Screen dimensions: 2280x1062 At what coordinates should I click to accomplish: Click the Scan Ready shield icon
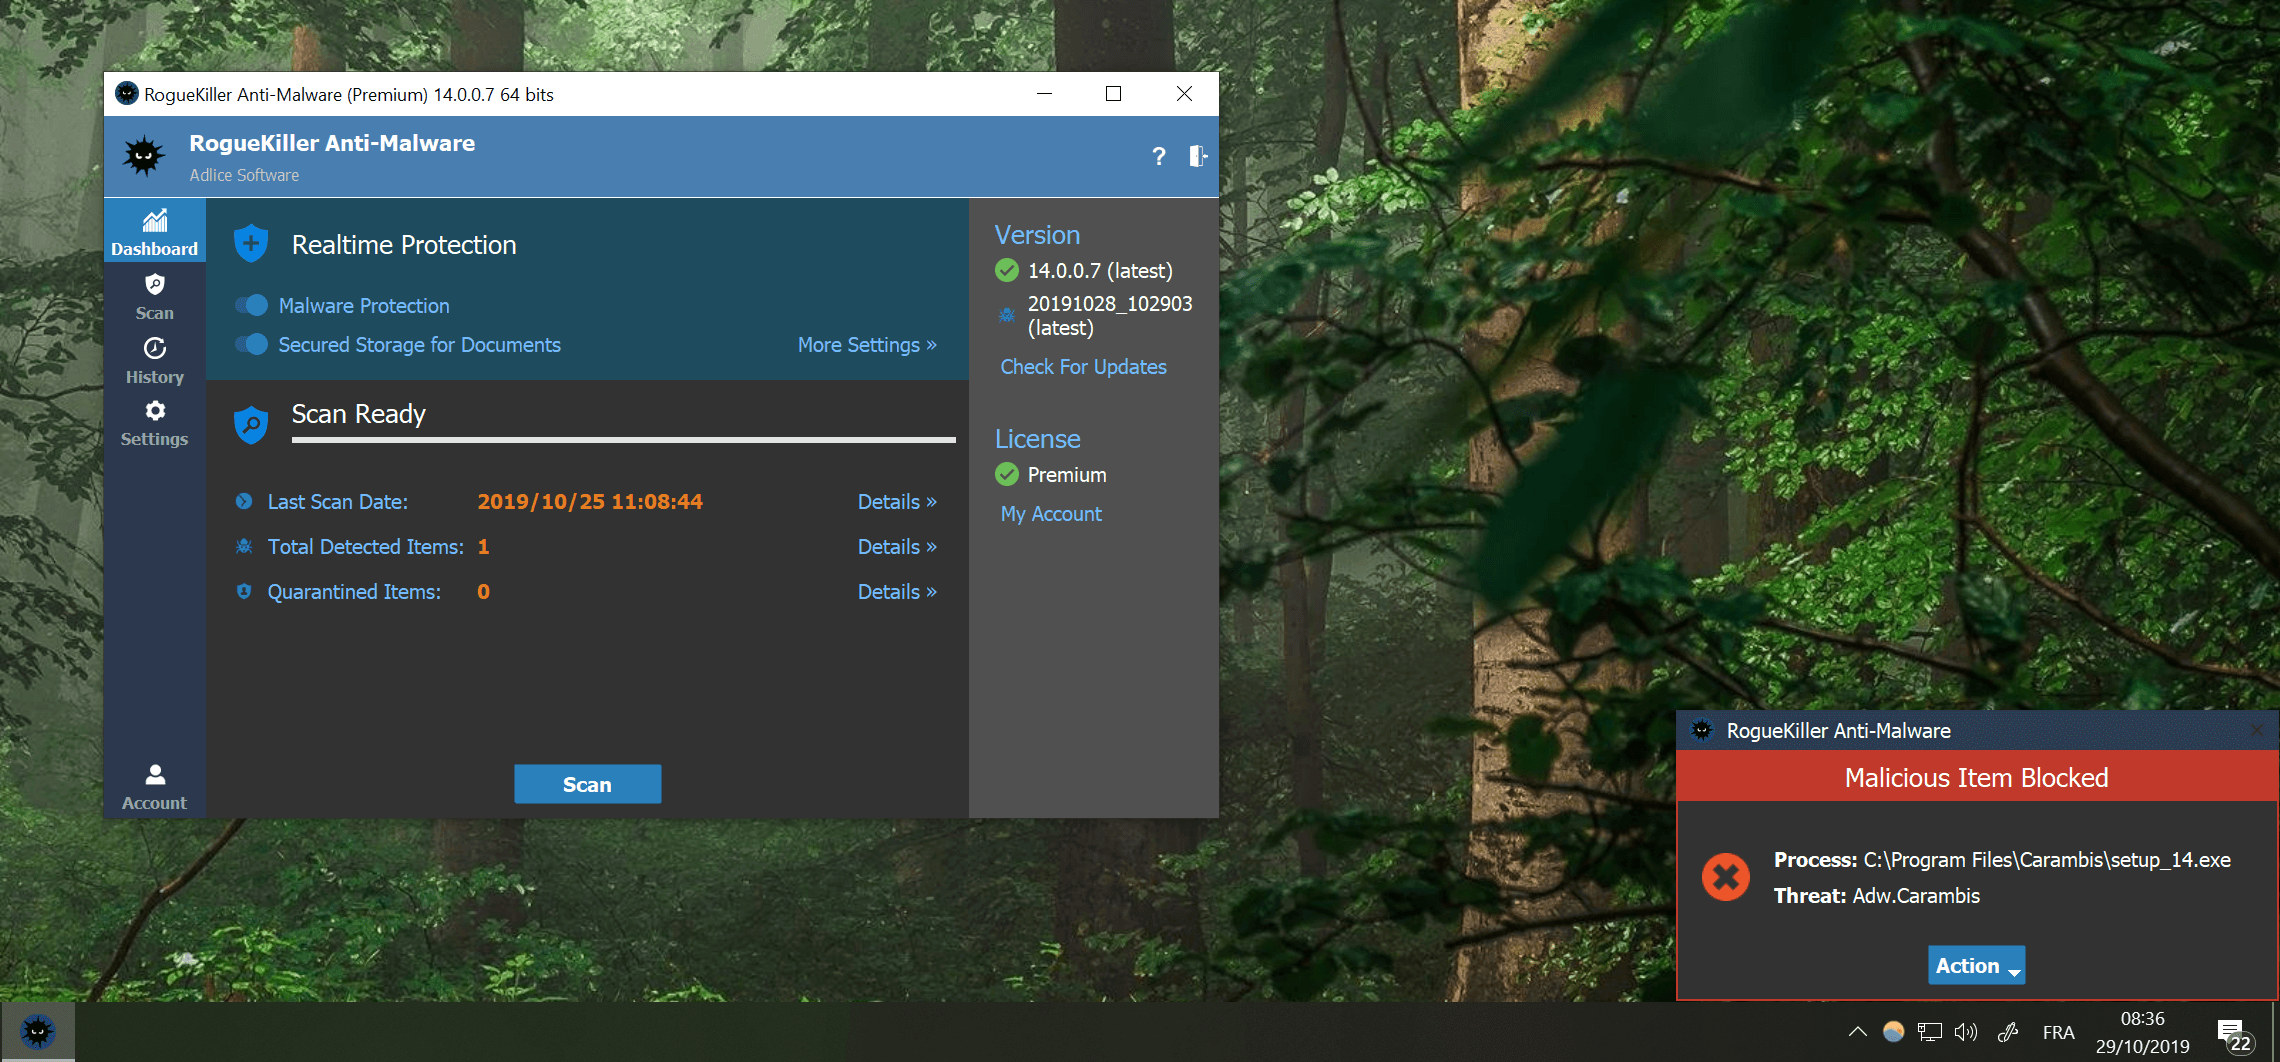click(251, 425)
